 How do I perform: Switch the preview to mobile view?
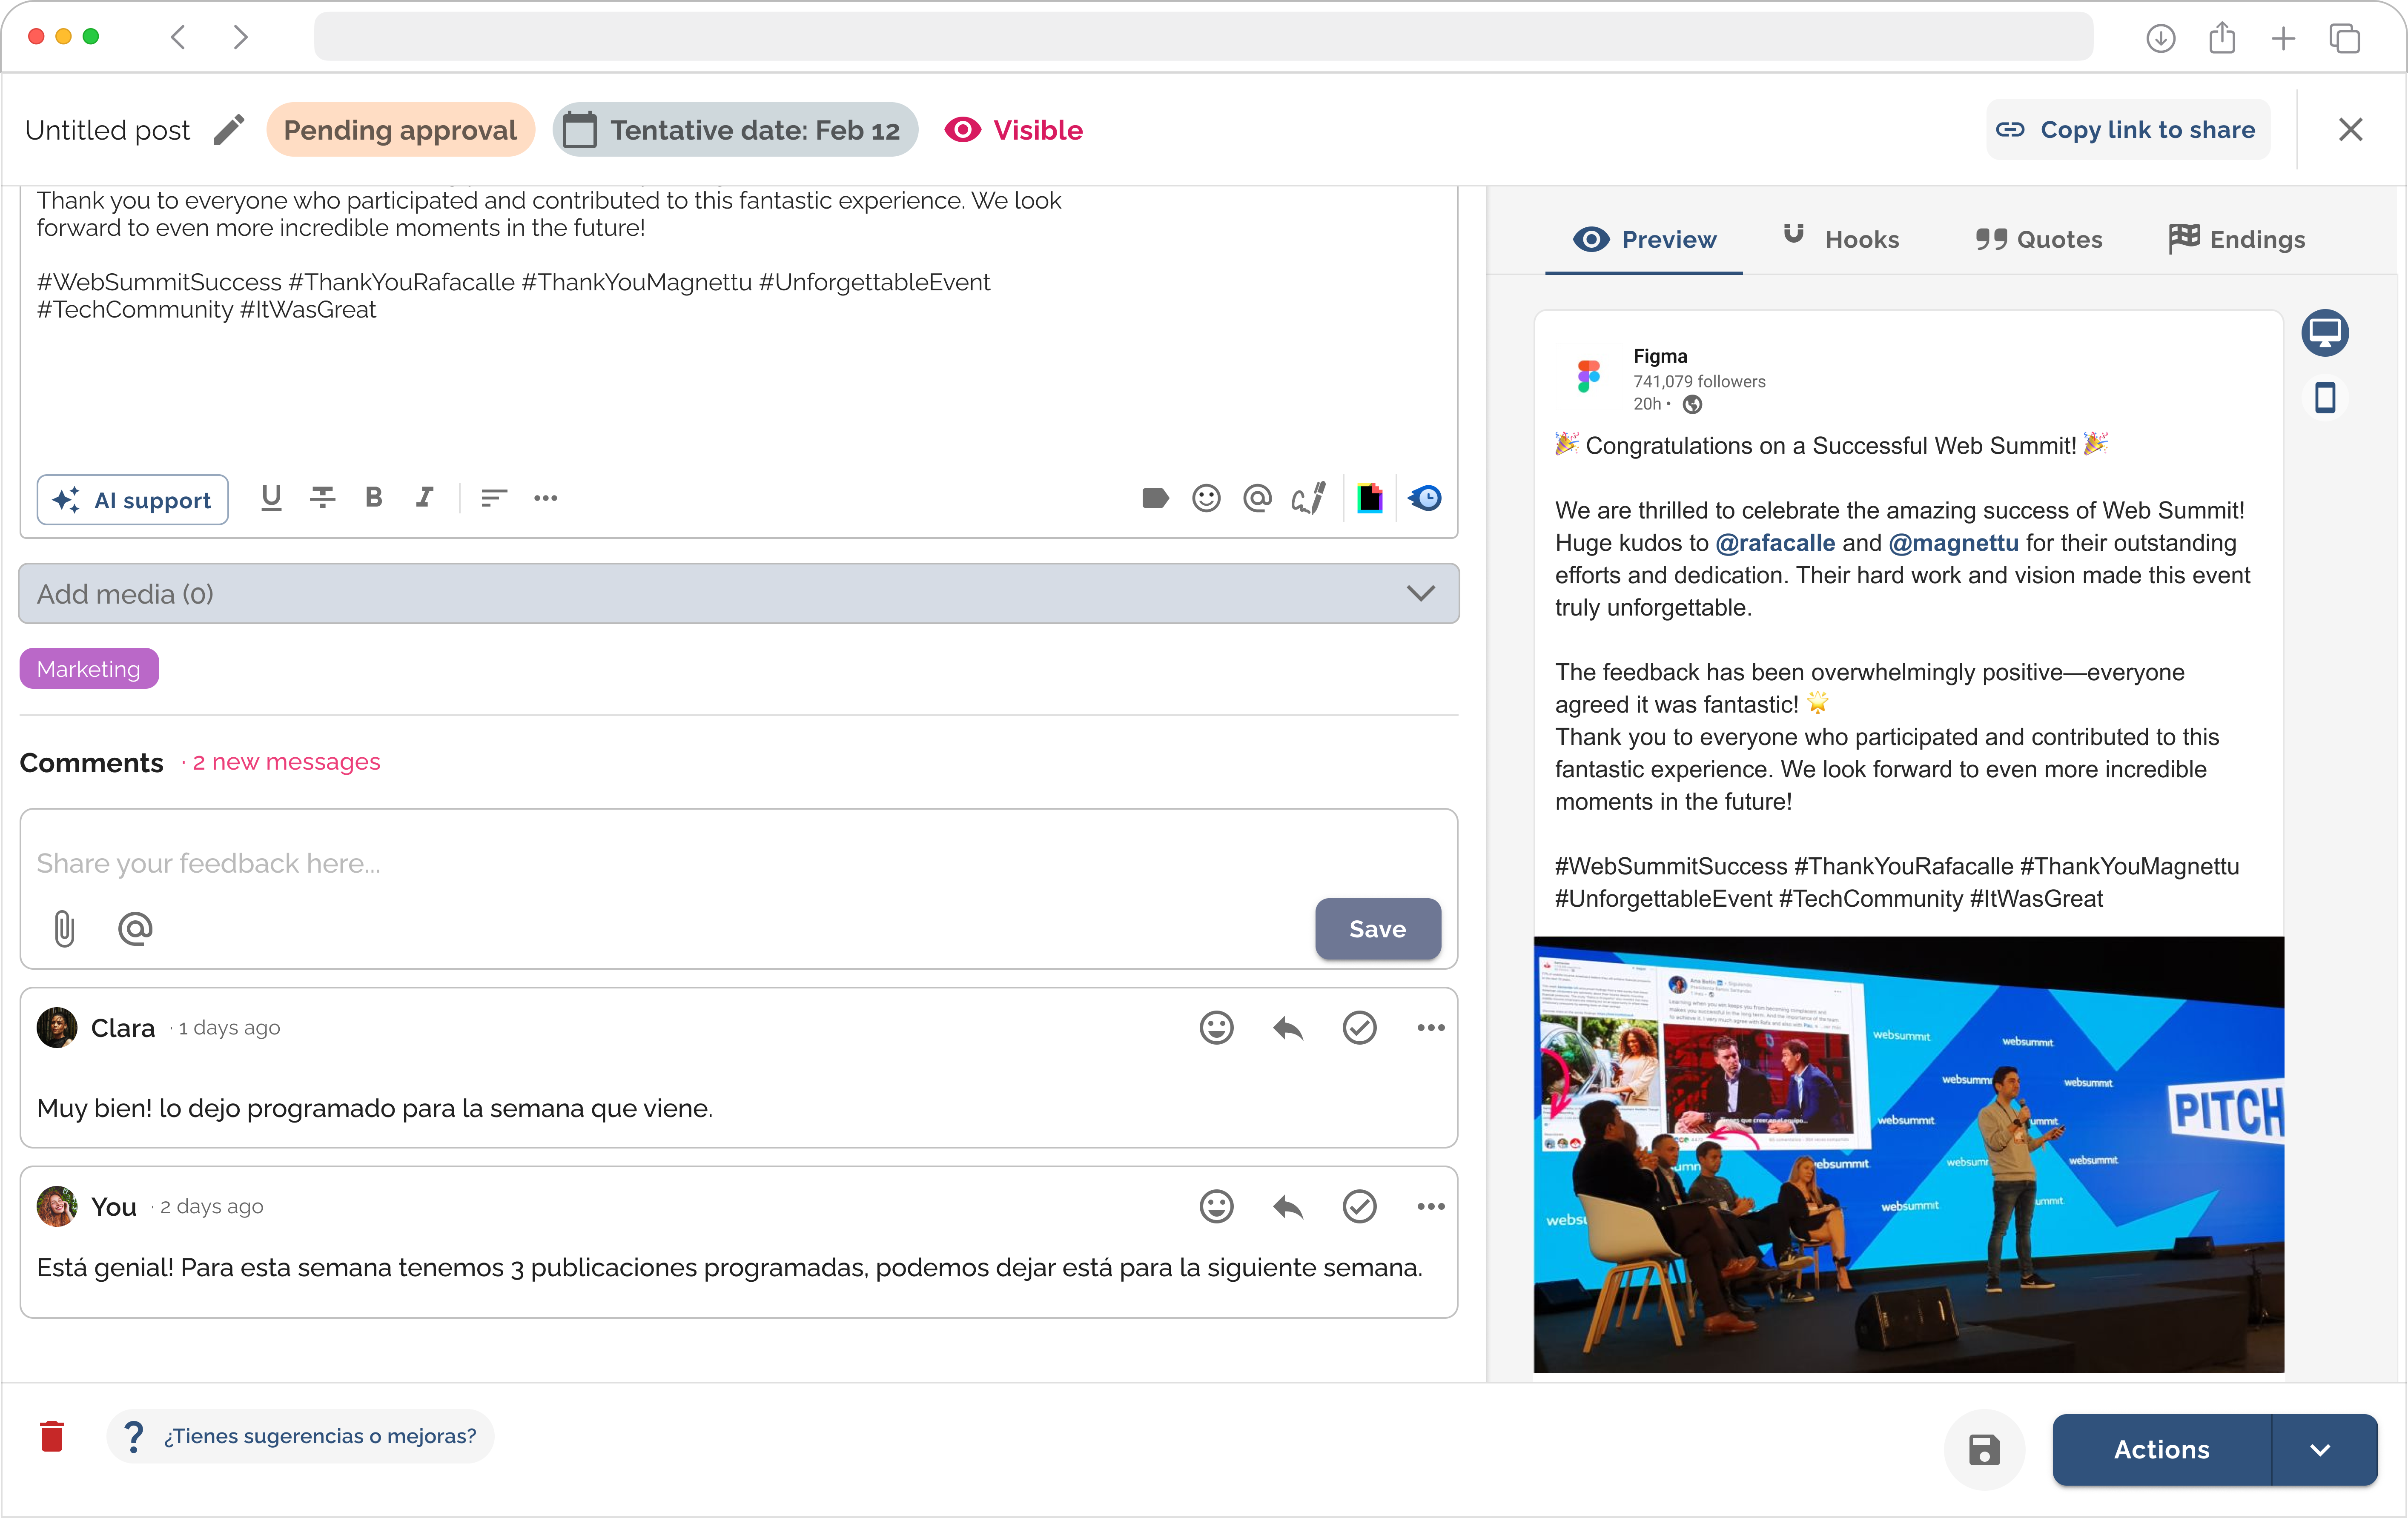tap(2325, 398)
